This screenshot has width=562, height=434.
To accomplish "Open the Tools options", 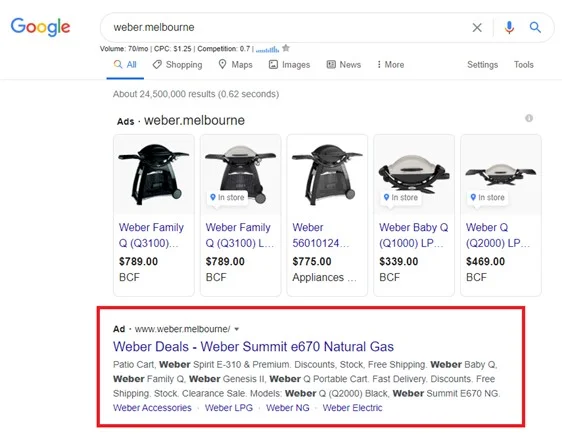I will [x=524, y=65].
